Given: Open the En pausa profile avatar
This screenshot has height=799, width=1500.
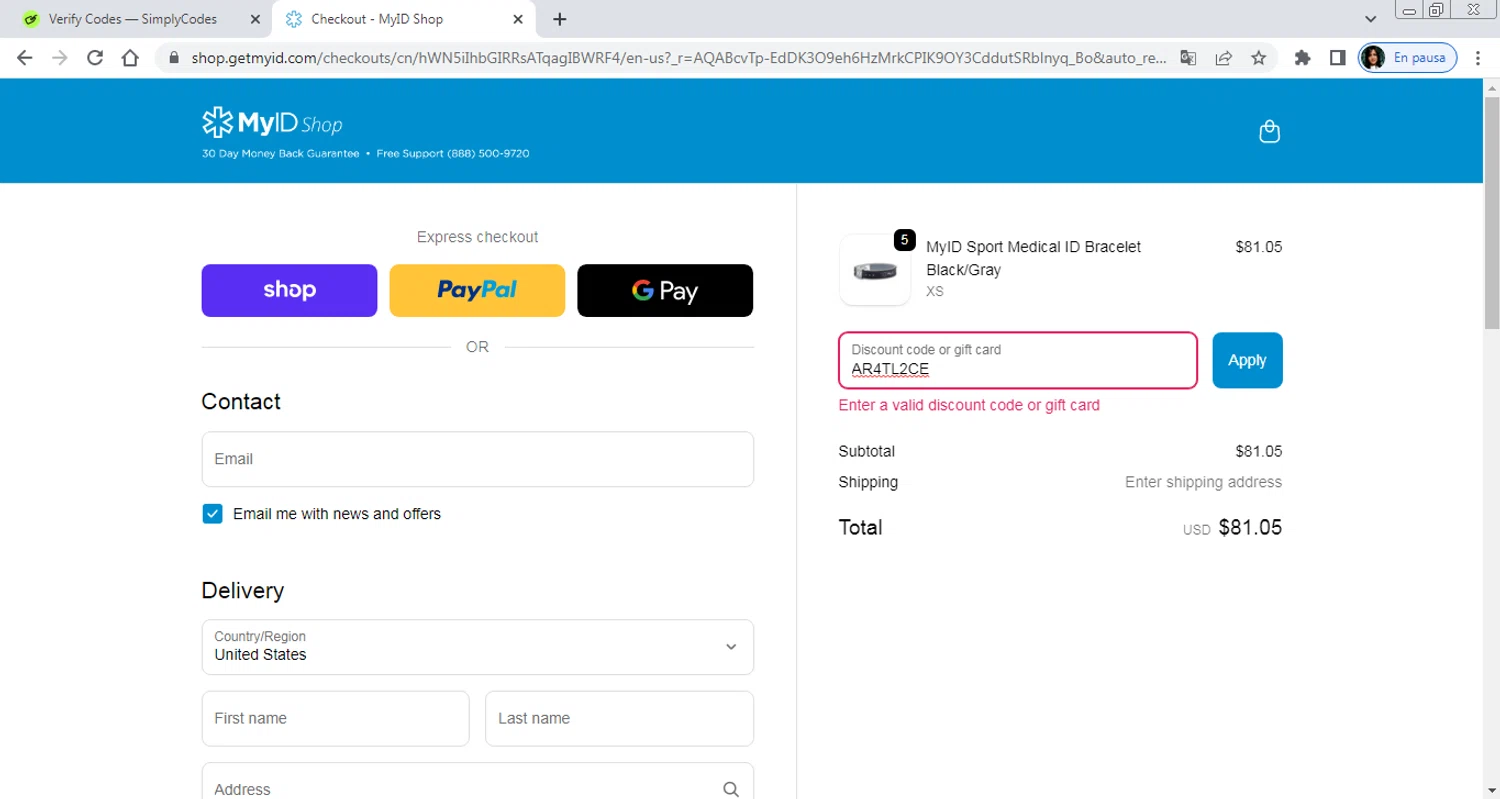Looking at the screenshot, I should click(1407, 58).
